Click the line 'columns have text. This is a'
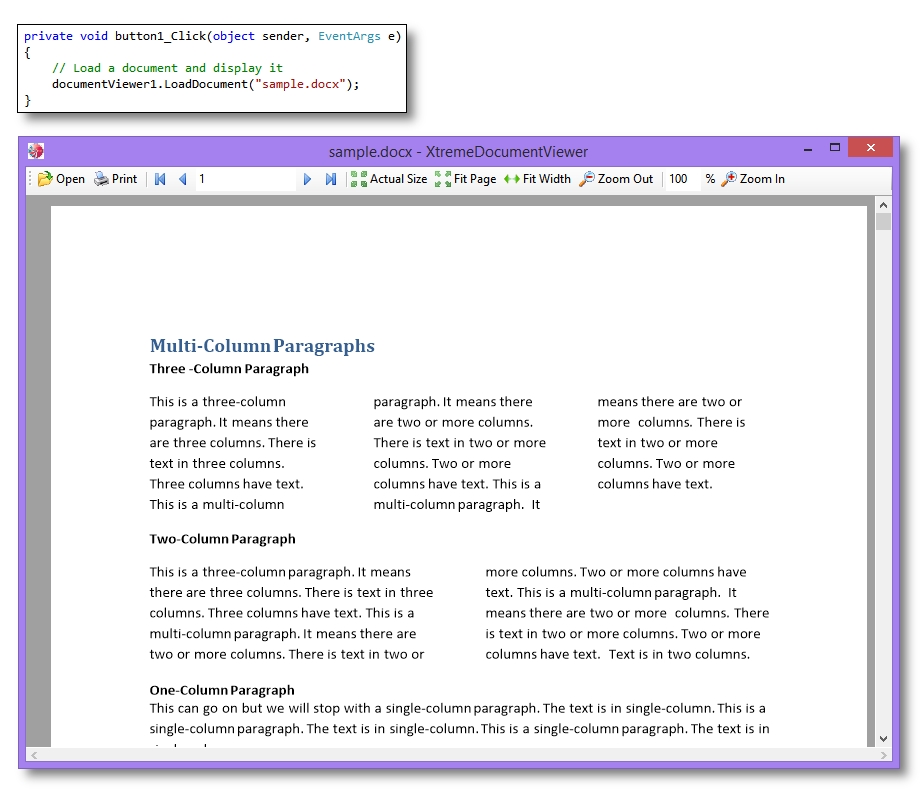 [x=457, y=484]
